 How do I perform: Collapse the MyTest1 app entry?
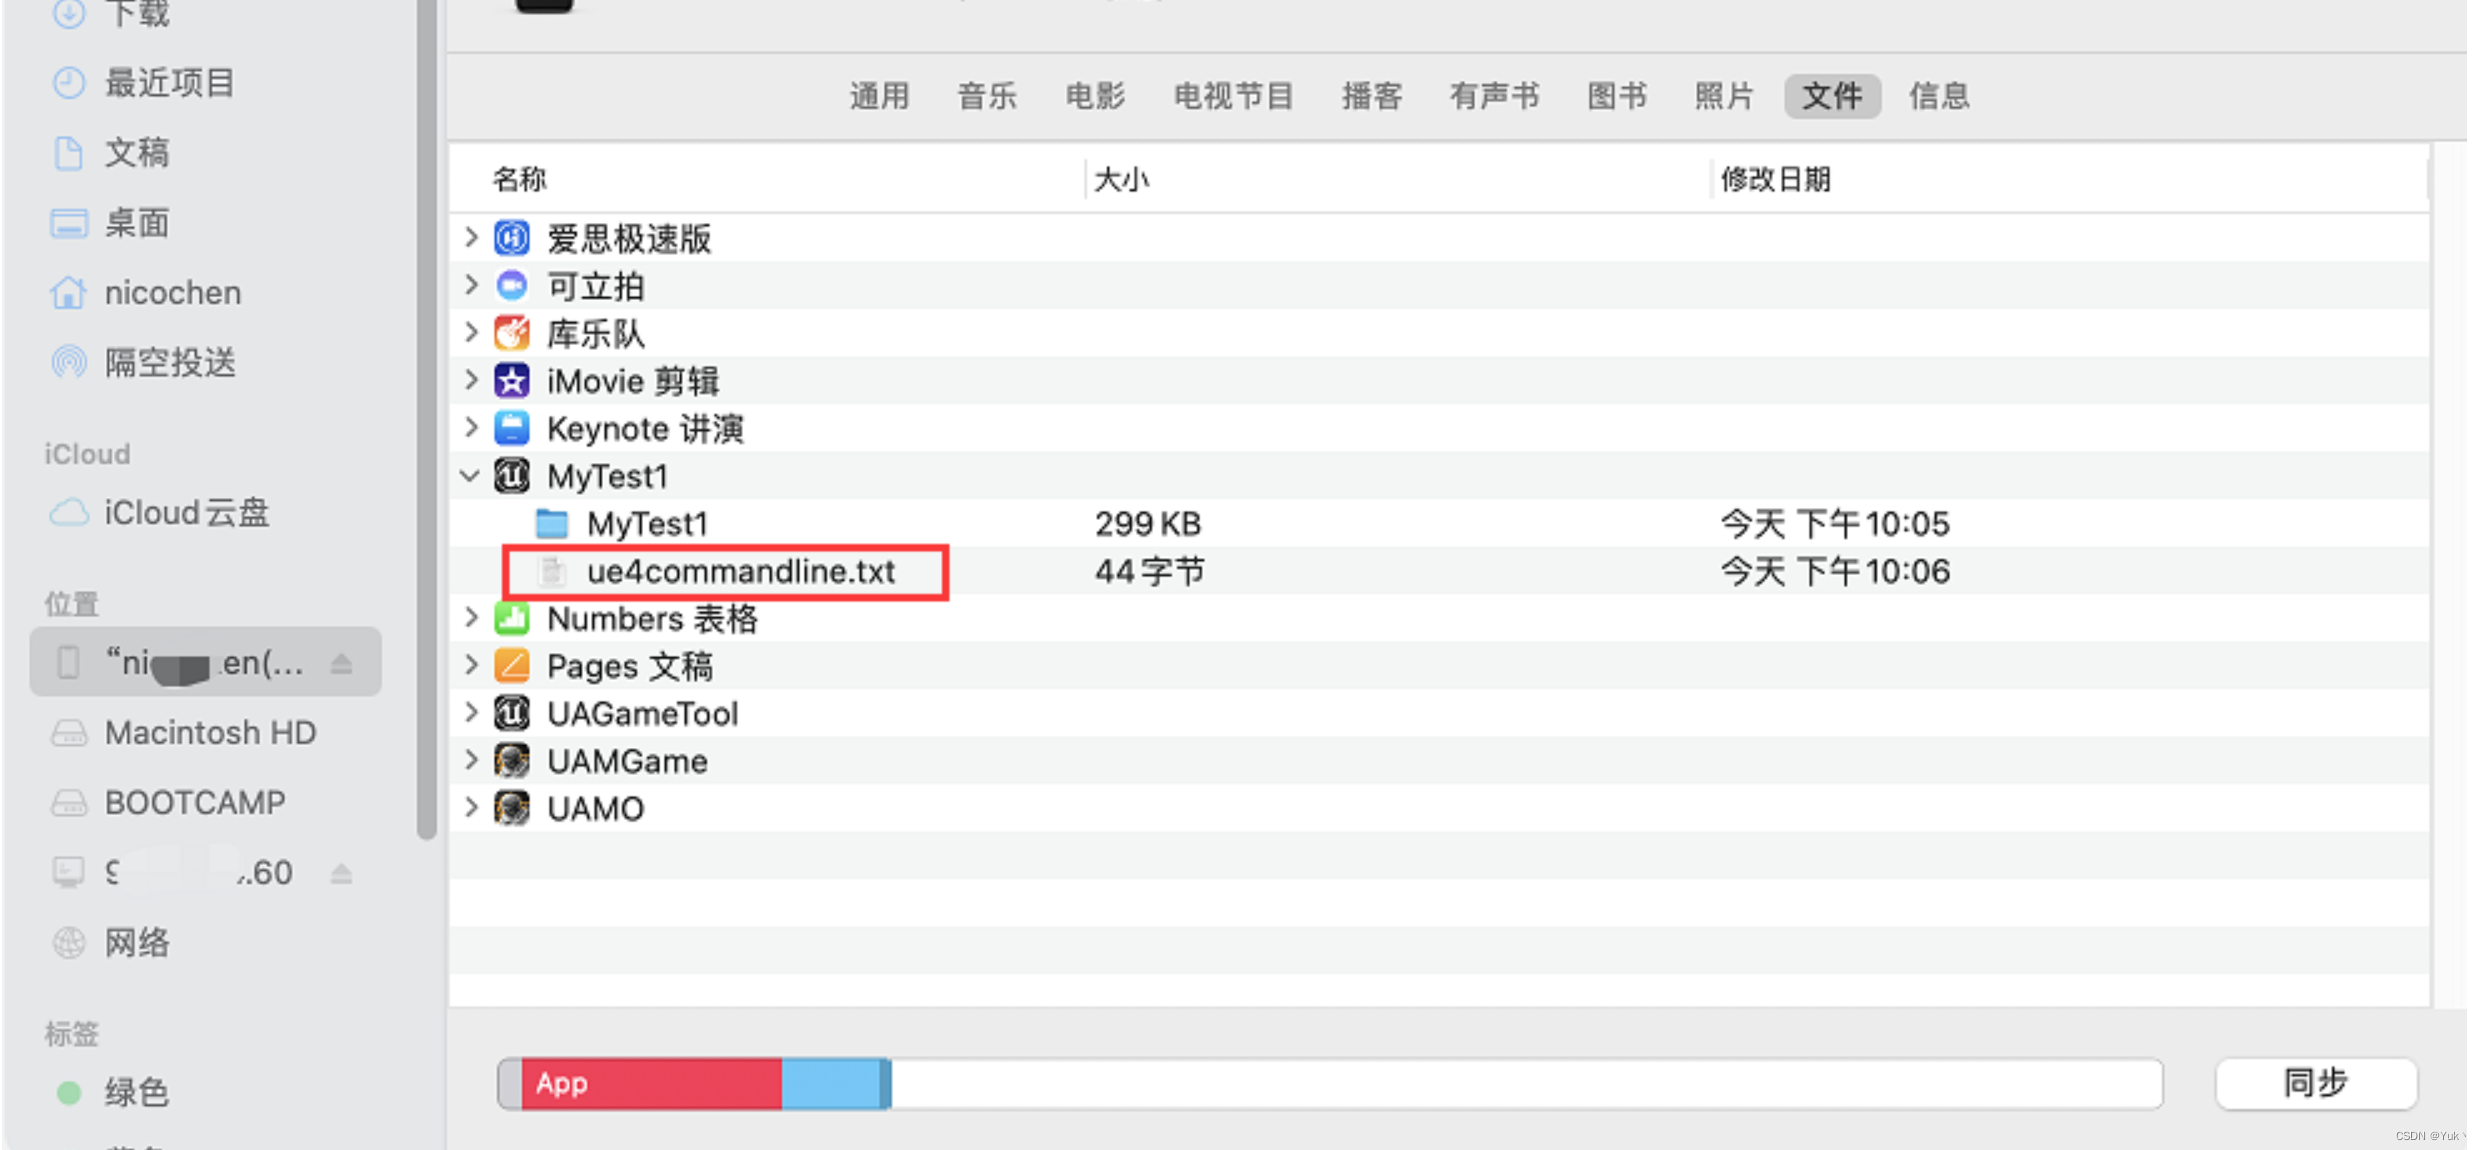(x=470, y=476)
